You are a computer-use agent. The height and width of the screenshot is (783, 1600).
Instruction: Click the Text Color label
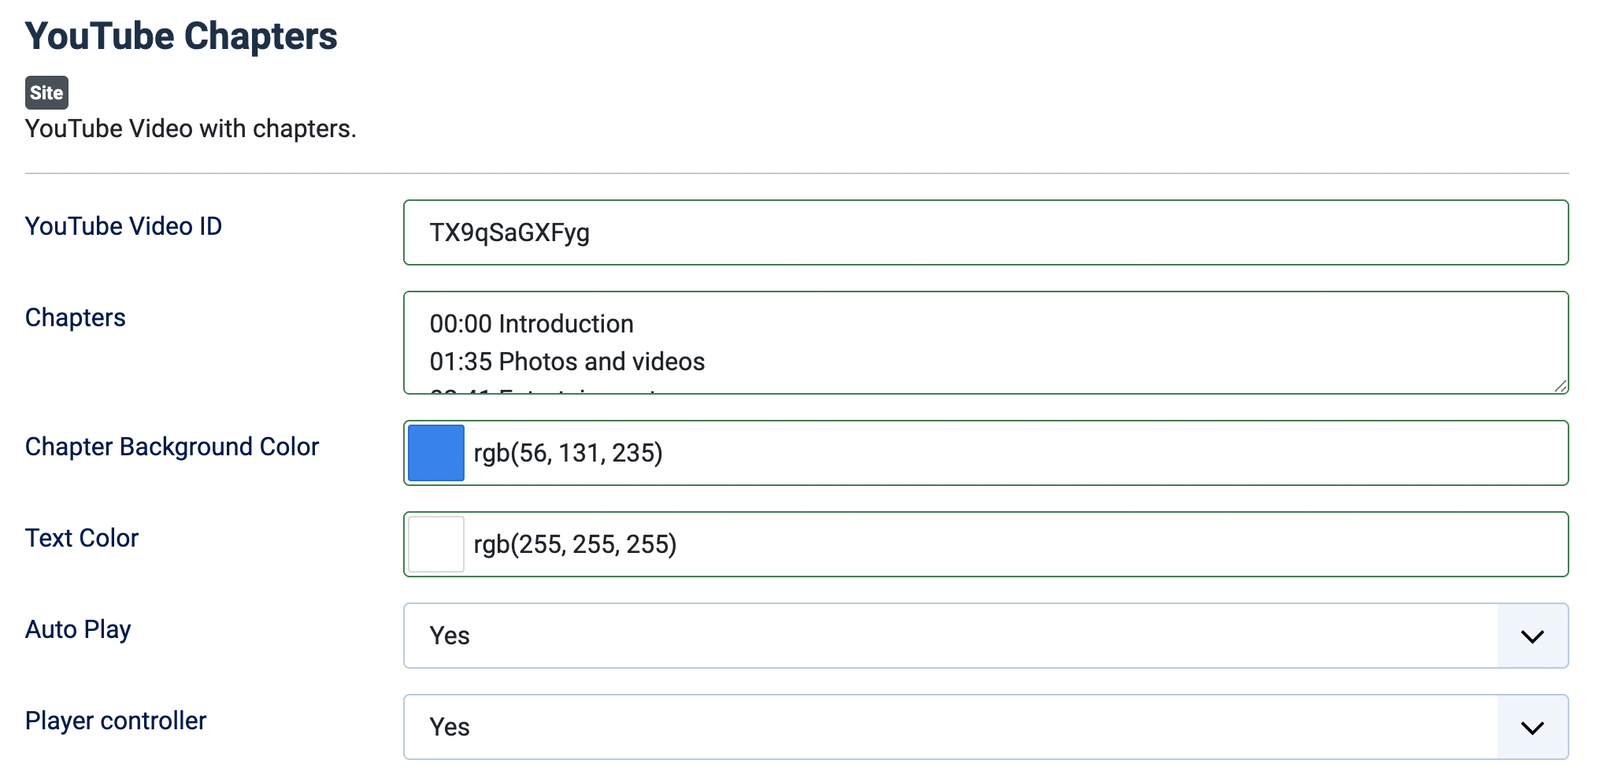pyautogui.click(x=82, y=538)
